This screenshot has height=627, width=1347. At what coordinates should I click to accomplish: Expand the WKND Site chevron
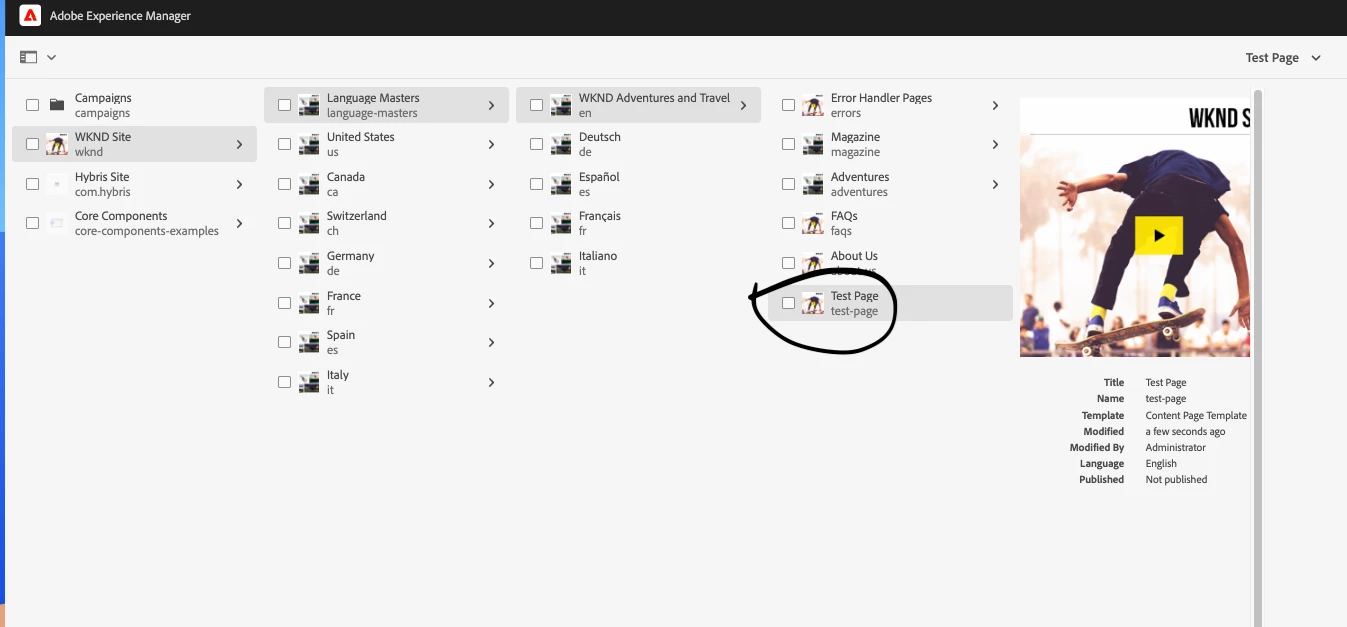(240, 144)
